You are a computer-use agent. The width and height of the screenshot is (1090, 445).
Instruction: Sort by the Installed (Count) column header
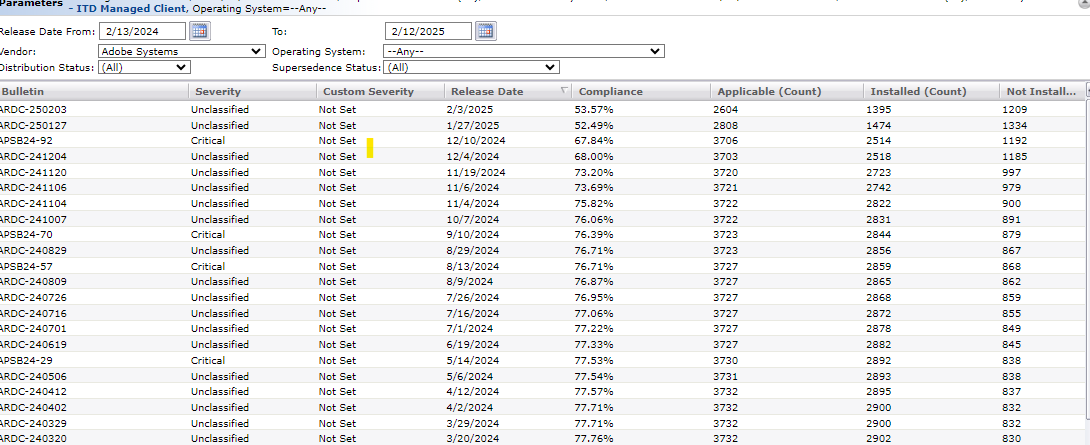[x=932, y=91]
